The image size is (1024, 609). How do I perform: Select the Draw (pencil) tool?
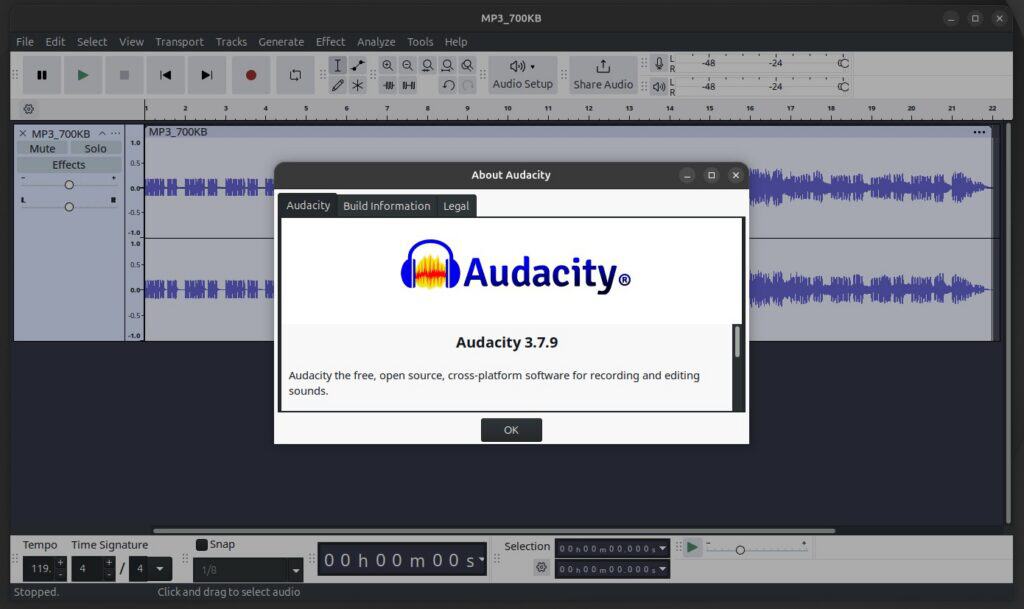338,85
